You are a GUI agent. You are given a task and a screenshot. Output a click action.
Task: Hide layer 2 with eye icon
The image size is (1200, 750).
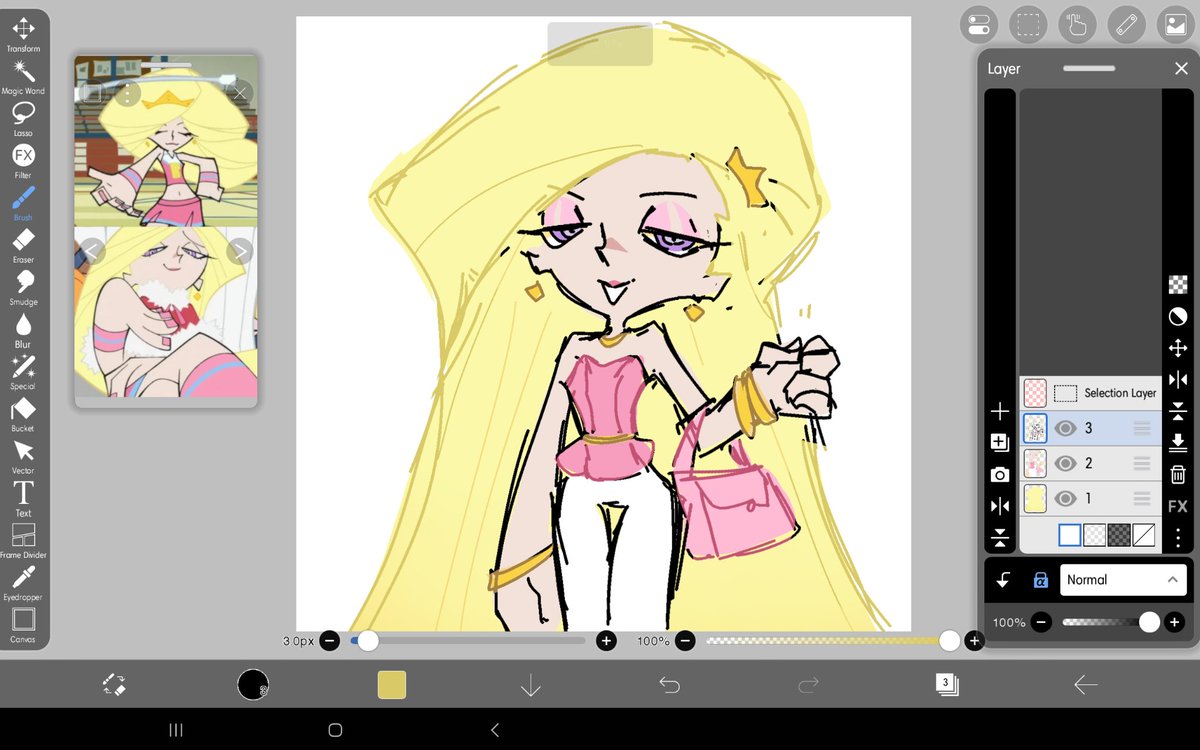[x=1065, y=463]
